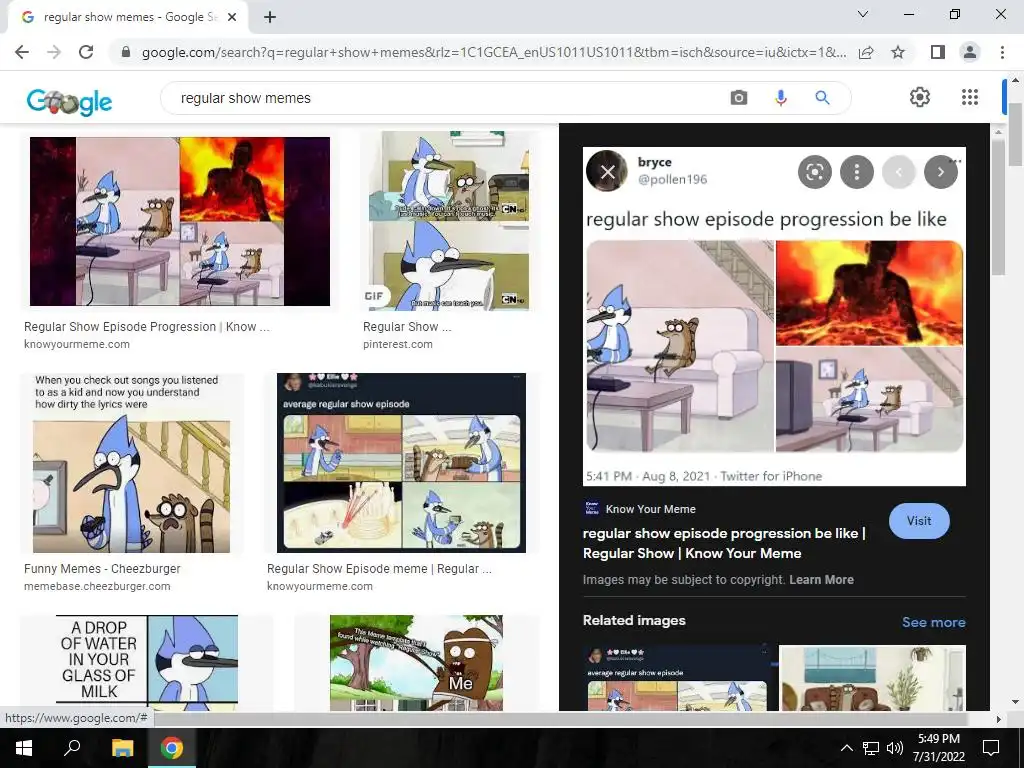
Task: Open the Windows Start menu
Action: coord(24,748)
